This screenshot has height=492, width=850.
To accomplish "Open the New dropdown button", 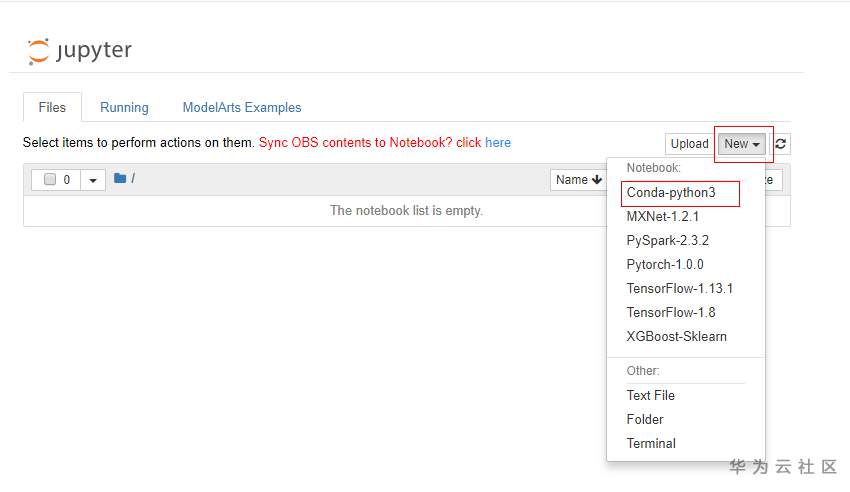I will pyautogui.click(x=742, y=144).
